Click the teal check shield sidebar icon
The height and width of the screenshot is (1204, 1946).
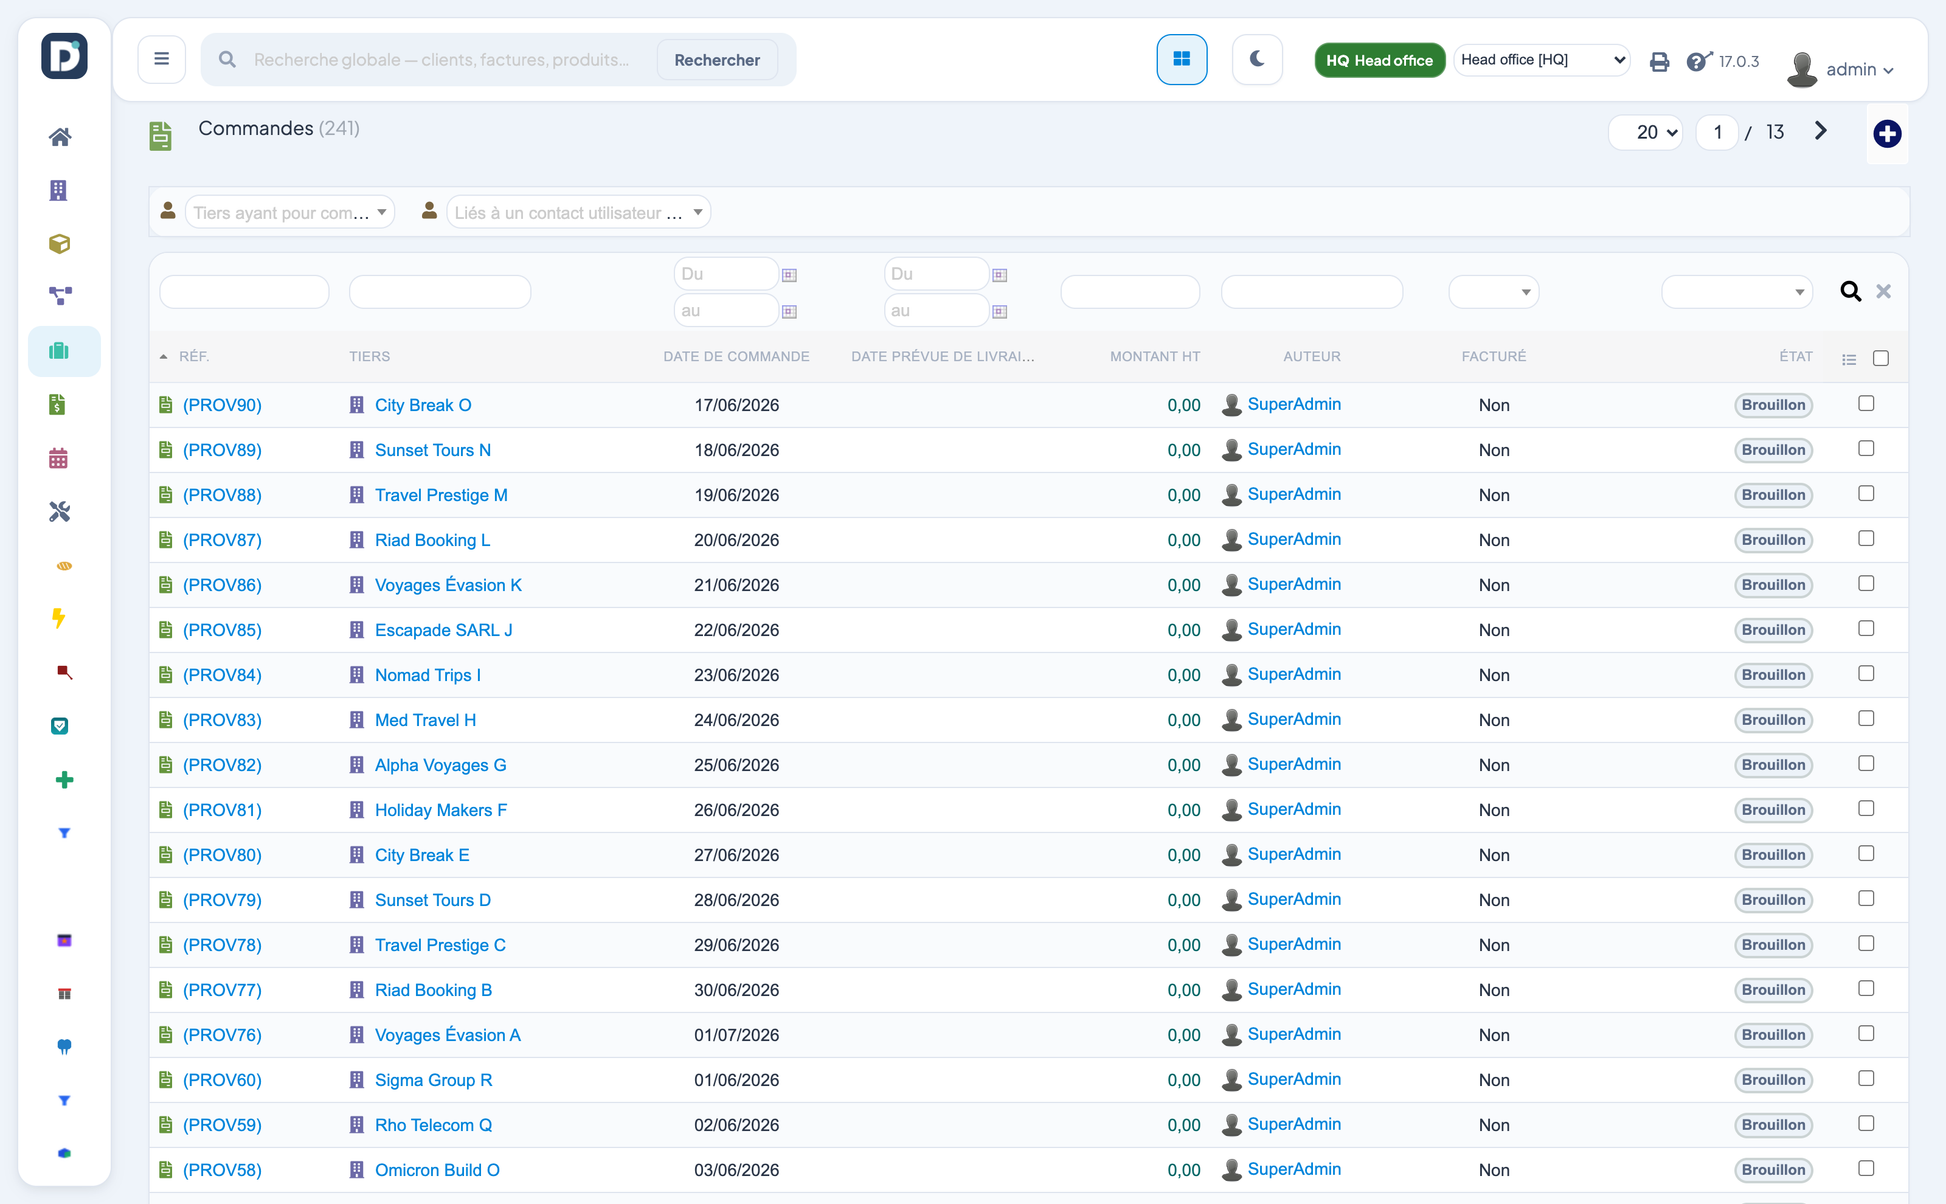pos(60,726)
